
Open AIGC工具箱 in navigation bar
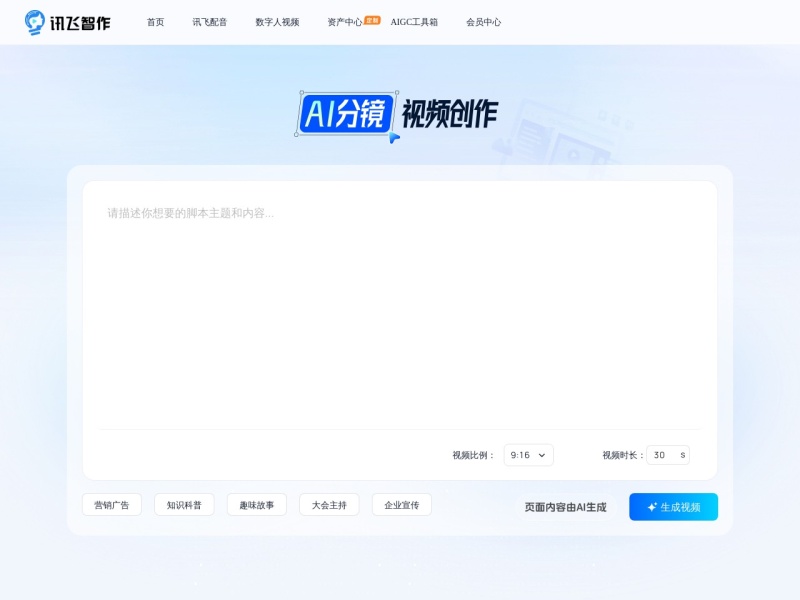pos(414,22)
